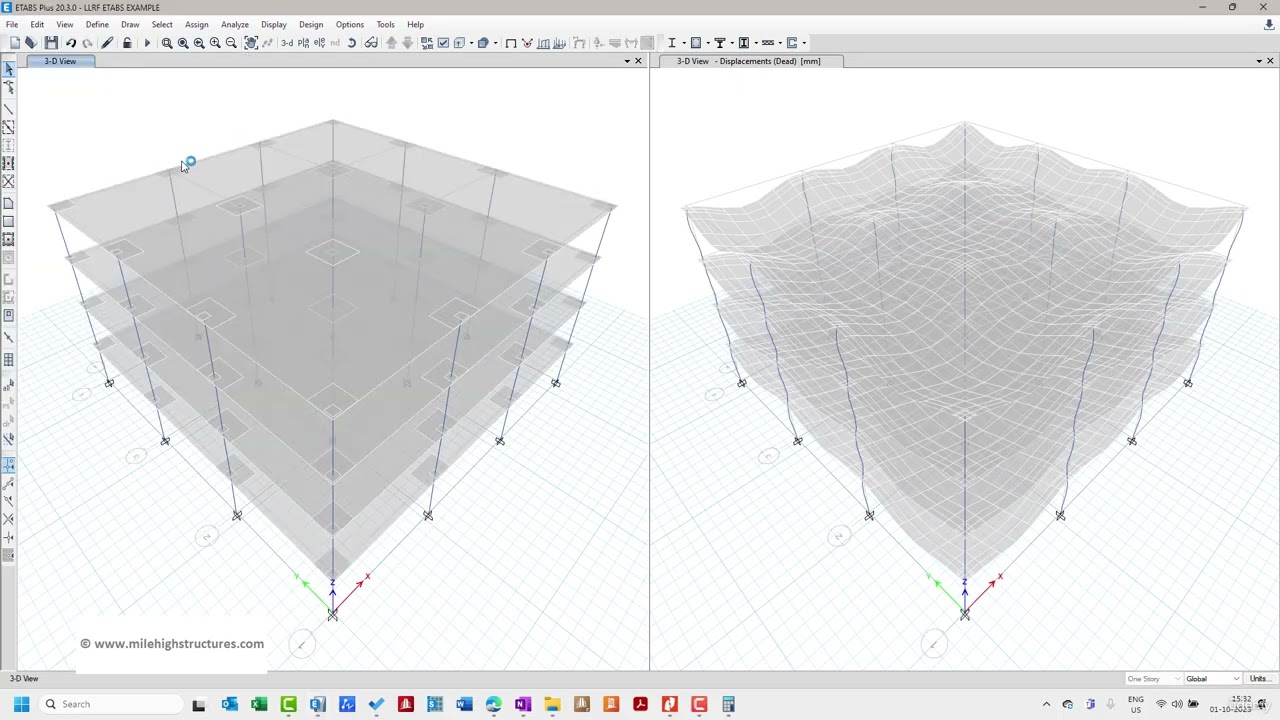Screen dimensions: 1280x720
Task: Open the Assign menu
Action: (196, 24)
